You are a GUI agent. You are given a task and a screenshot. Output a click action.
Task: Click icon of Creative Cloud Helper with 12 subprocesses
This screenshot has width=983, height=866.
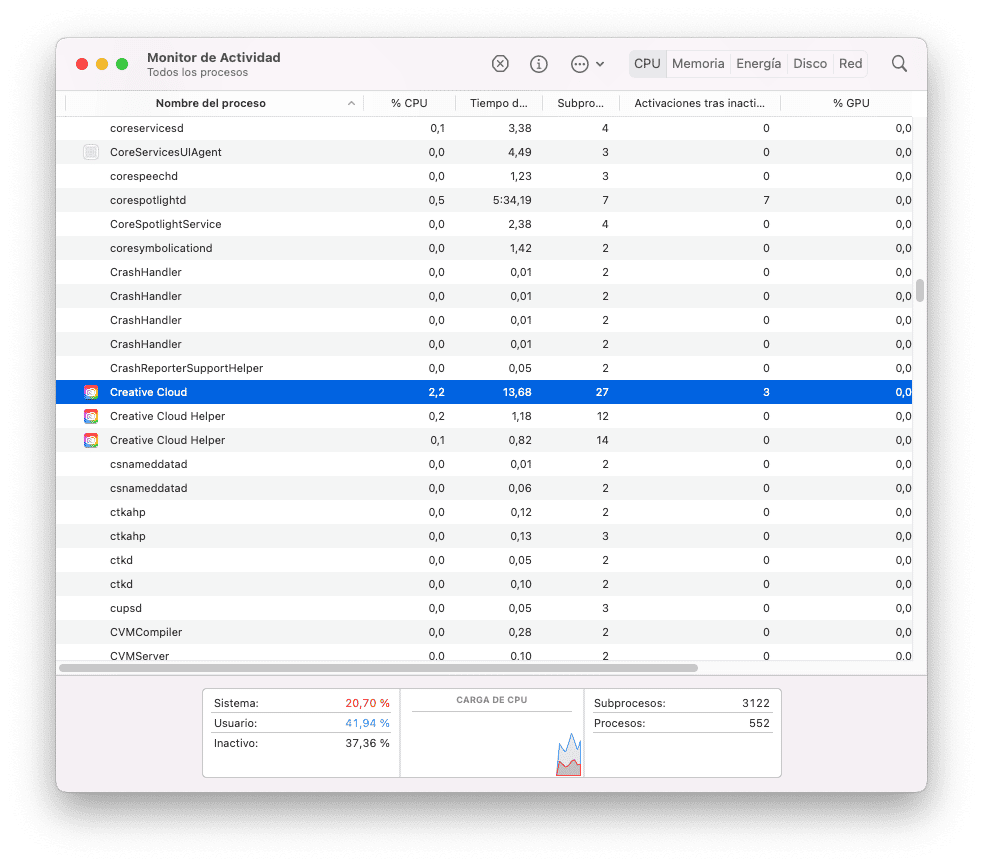click(91, 416)
